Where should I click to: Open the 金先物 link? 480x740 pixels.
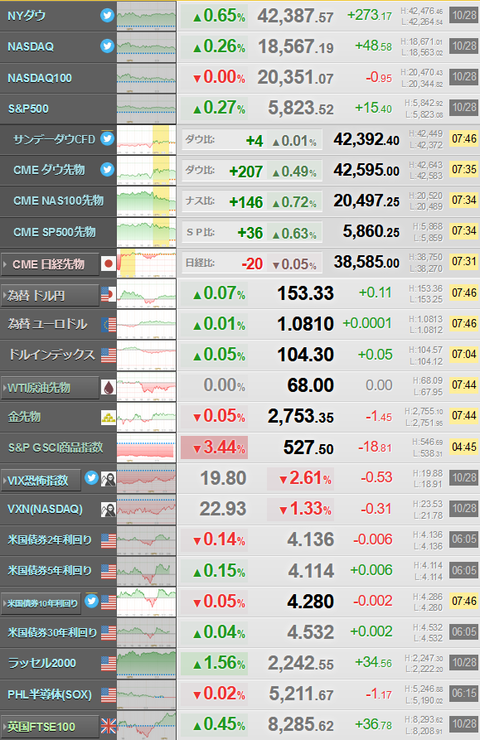click(24, 417)
